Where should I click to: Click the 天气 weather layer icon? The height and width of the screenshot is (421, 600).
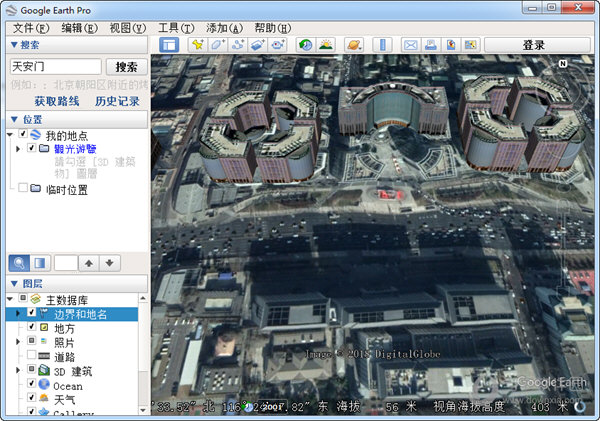click(x=44, y=398)
